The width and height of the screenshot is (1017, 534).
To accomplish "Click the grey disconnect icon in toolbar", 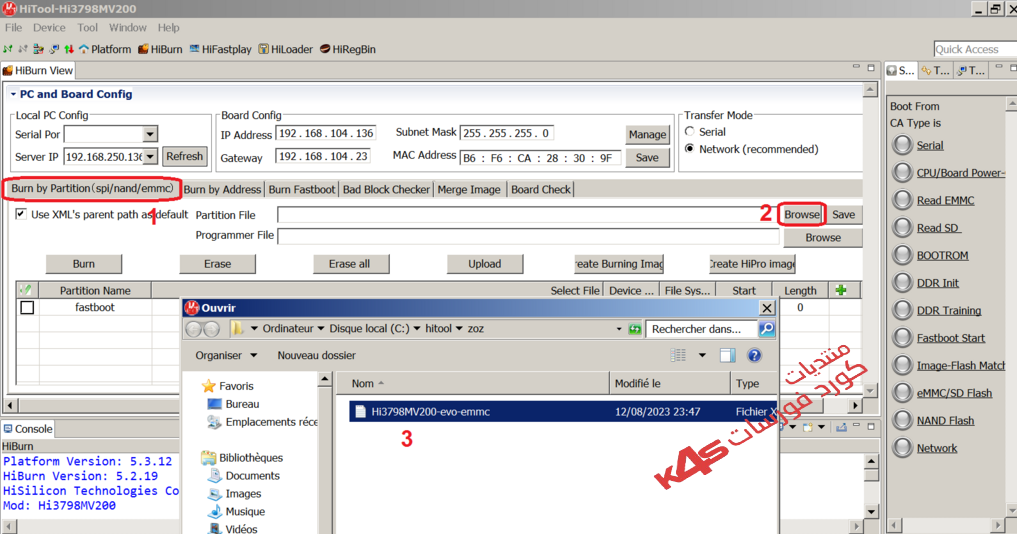I will [23, 49].
